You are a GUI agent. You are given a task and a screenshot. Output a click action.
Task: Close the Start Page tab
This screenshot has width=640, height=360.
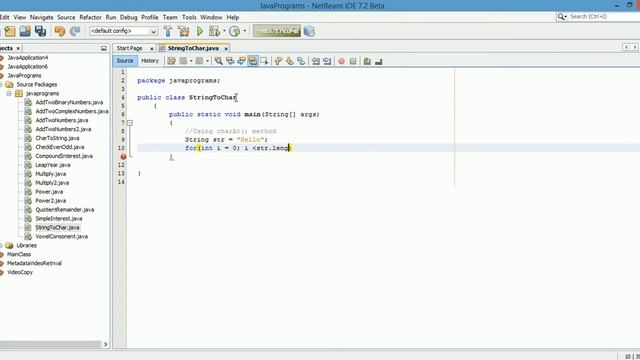(152, 49)
